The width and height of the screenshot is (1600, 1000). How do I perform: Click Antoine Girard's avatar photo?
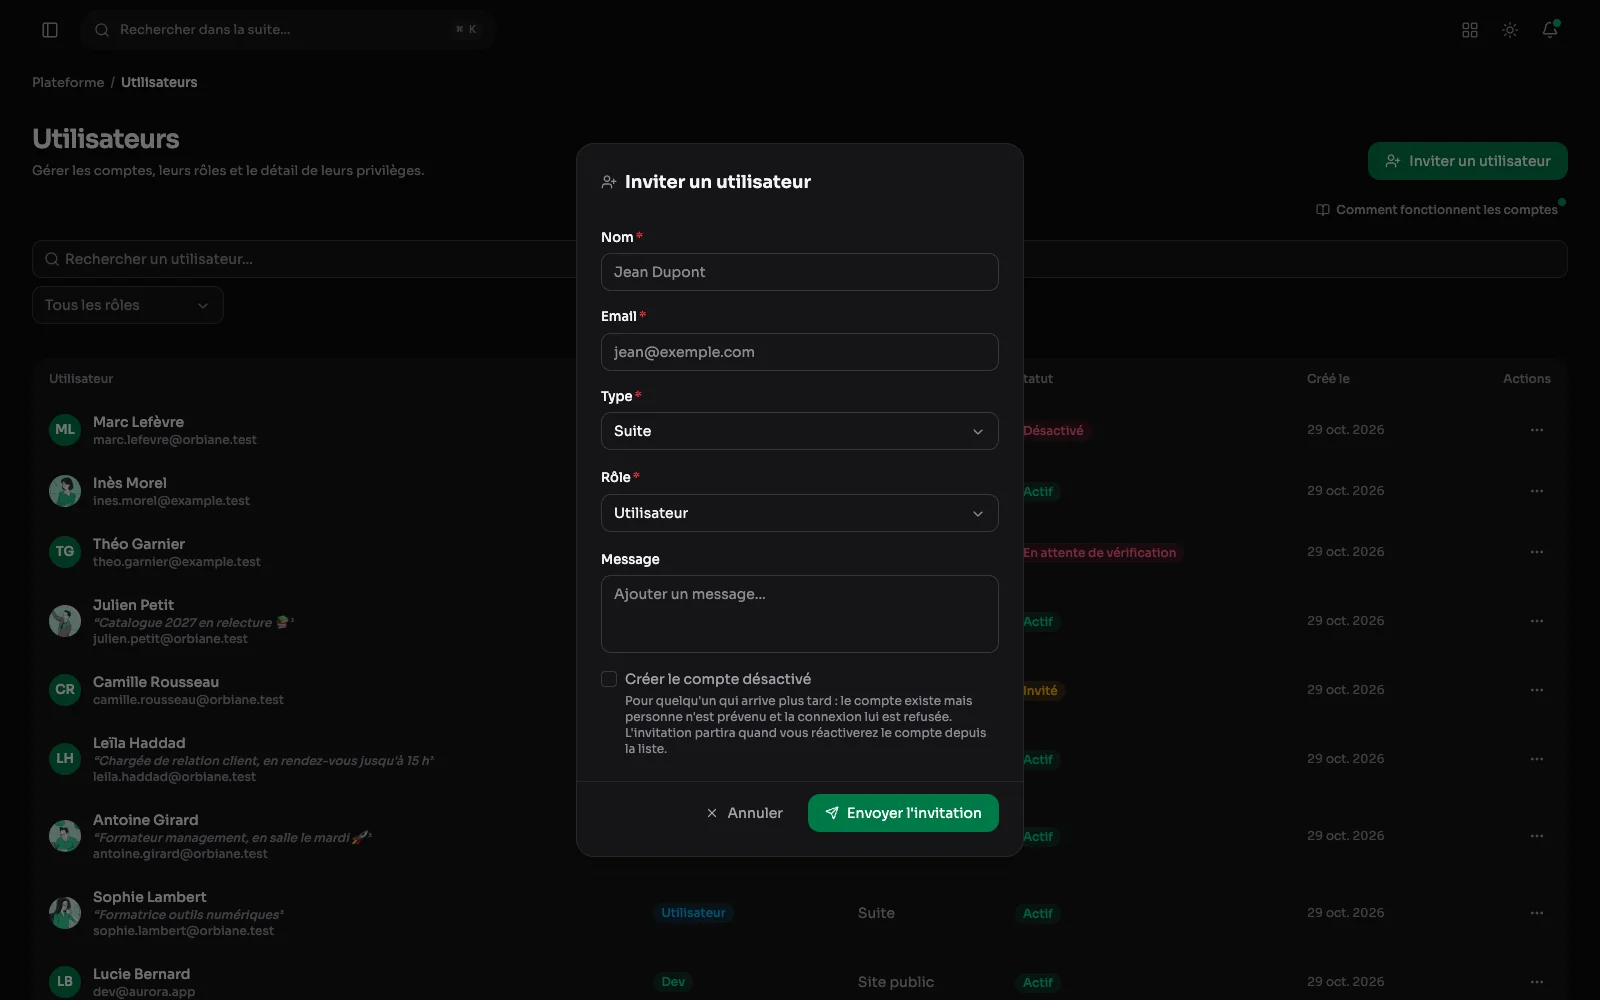point(65,836)
